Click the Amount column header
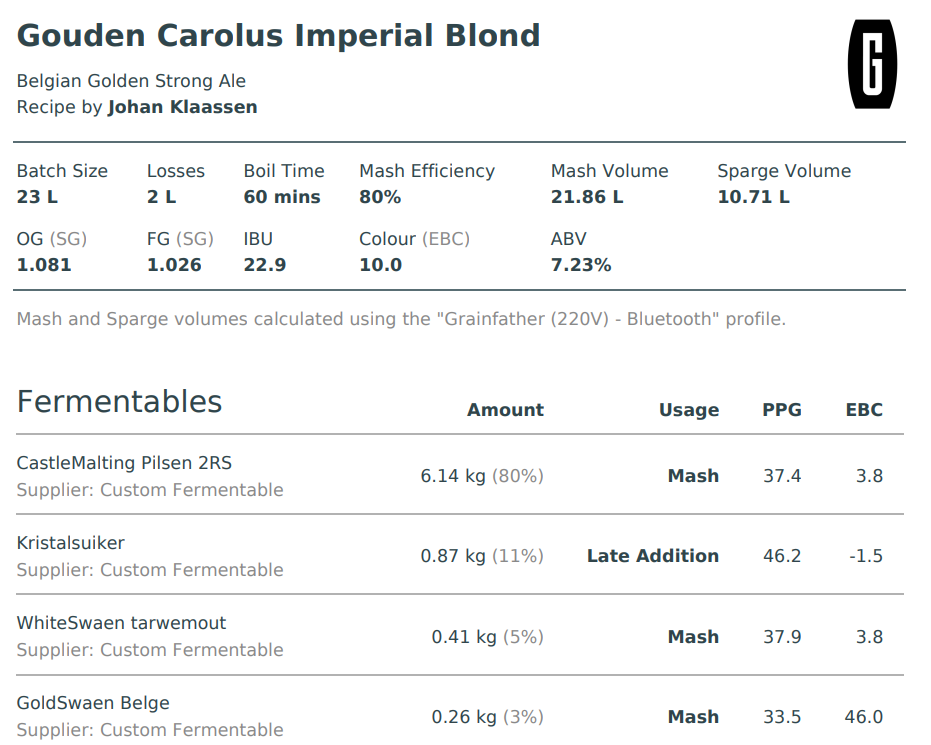931x745 pixels. click(505, 410)
